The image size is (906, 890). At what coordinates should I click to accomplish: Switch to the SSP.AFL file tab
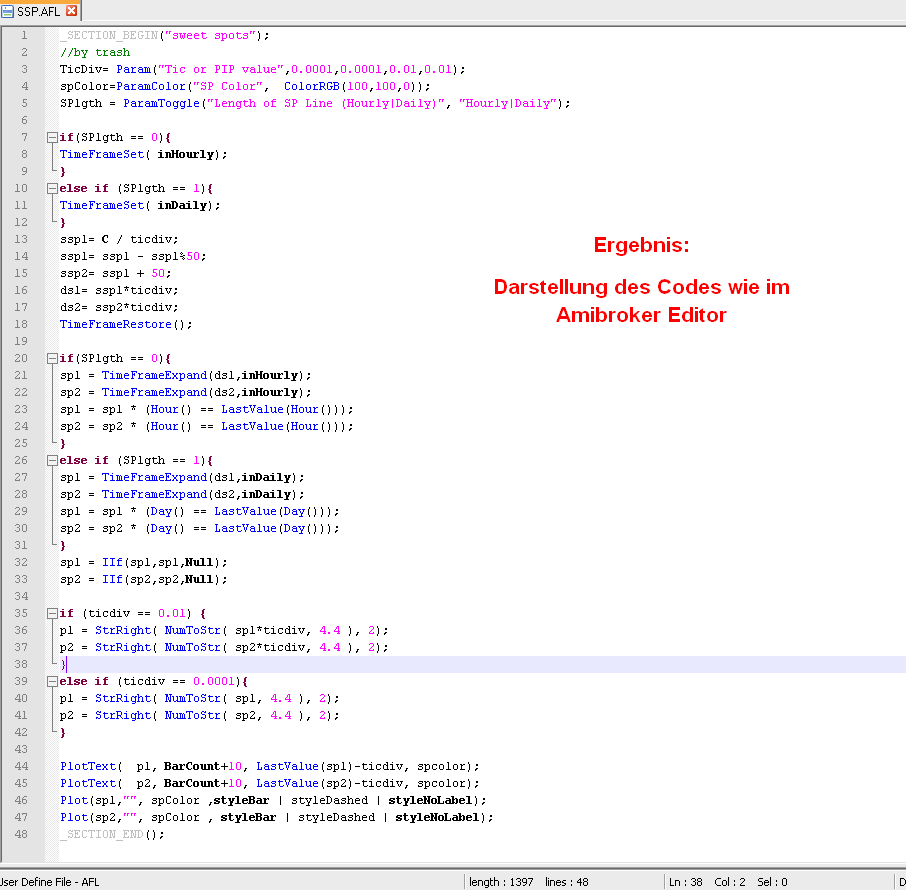pos(40,10)
